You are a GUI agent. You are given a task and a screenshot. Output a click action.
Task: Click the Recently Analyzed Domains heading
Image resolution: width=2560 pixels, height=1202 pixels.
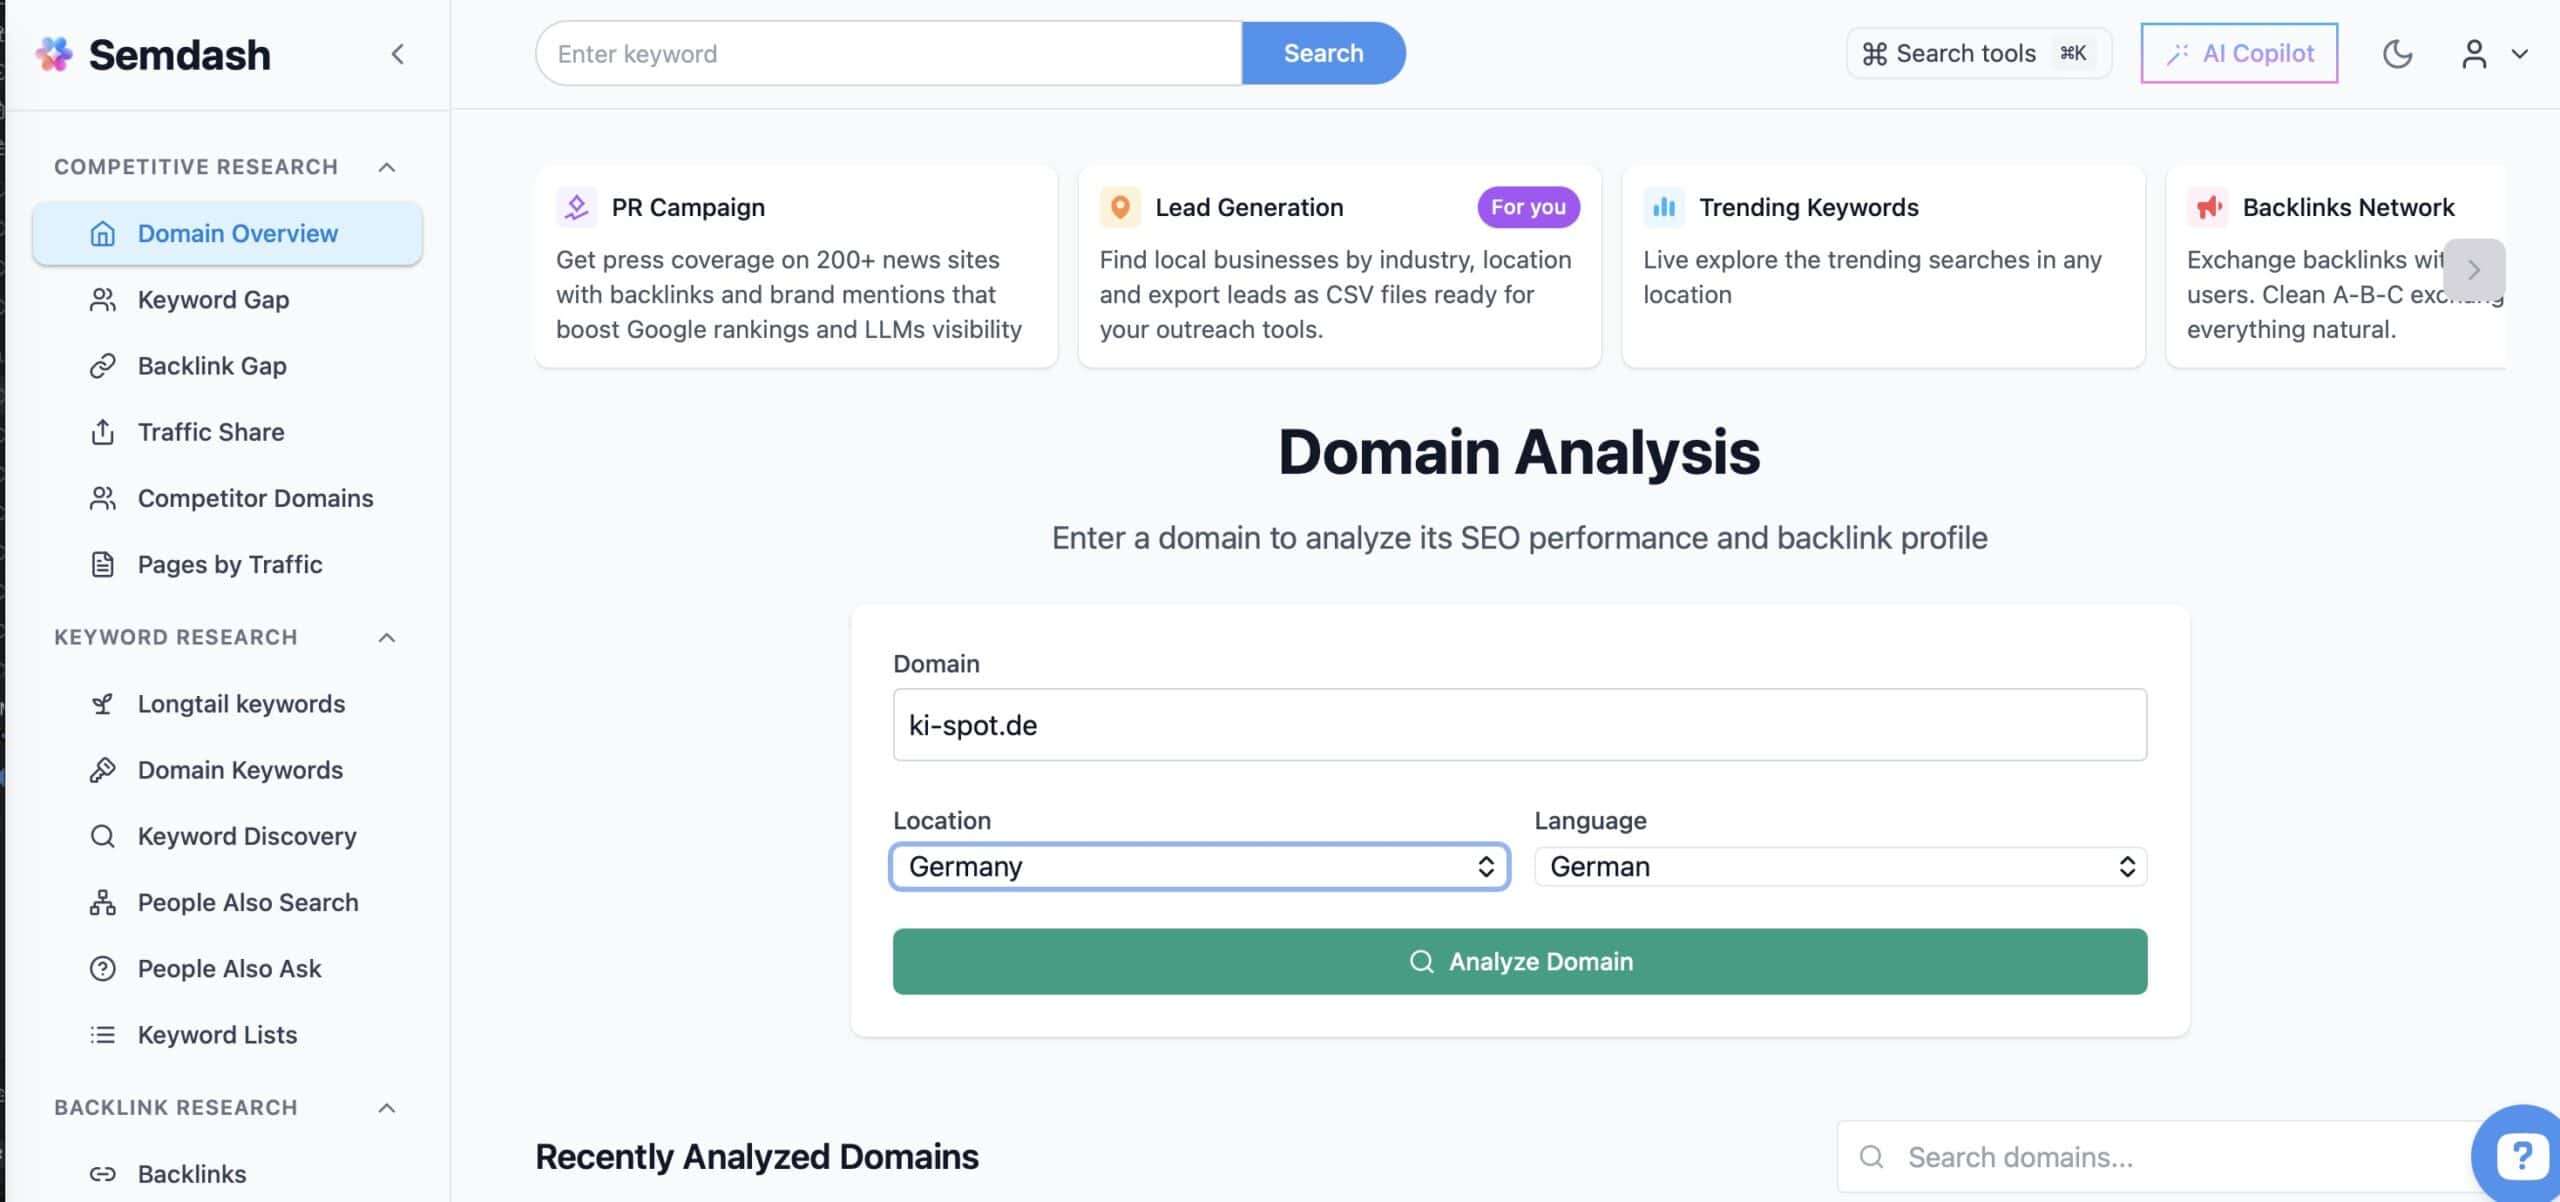click(x=757, y=1156)
